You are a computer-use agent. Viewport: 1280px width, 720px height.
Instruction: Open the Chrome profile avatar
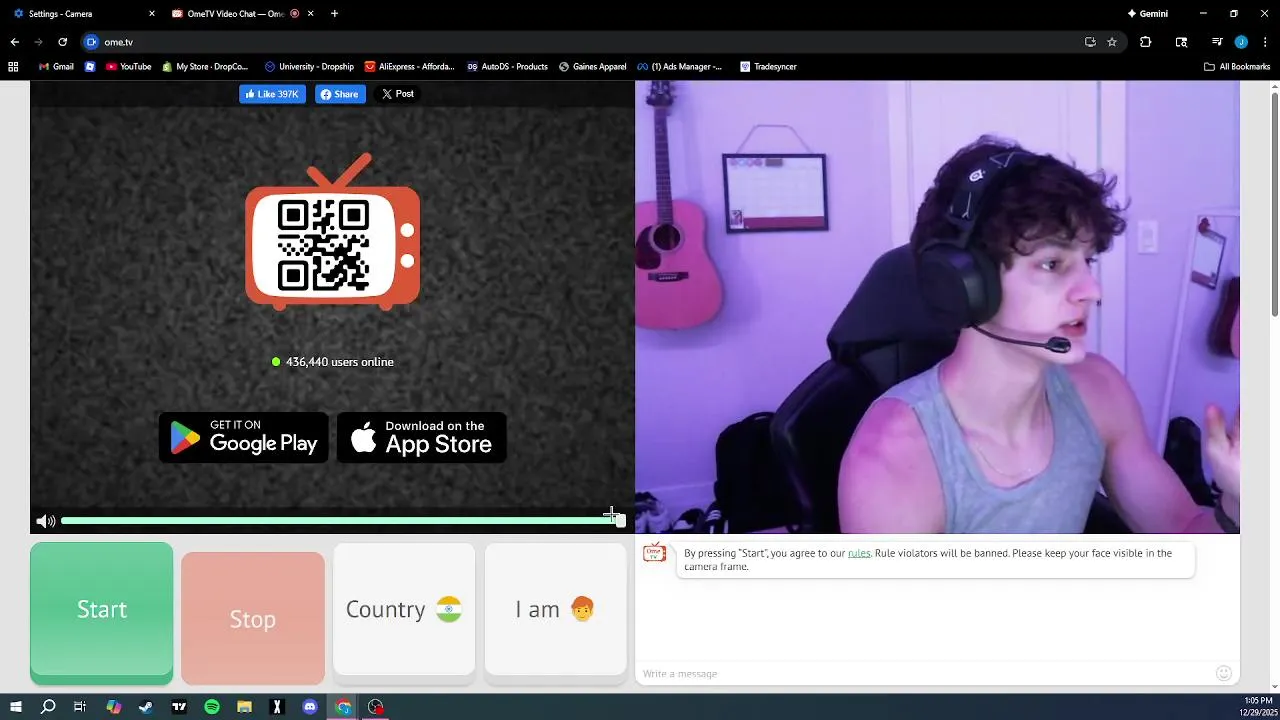coord(1241,42)
